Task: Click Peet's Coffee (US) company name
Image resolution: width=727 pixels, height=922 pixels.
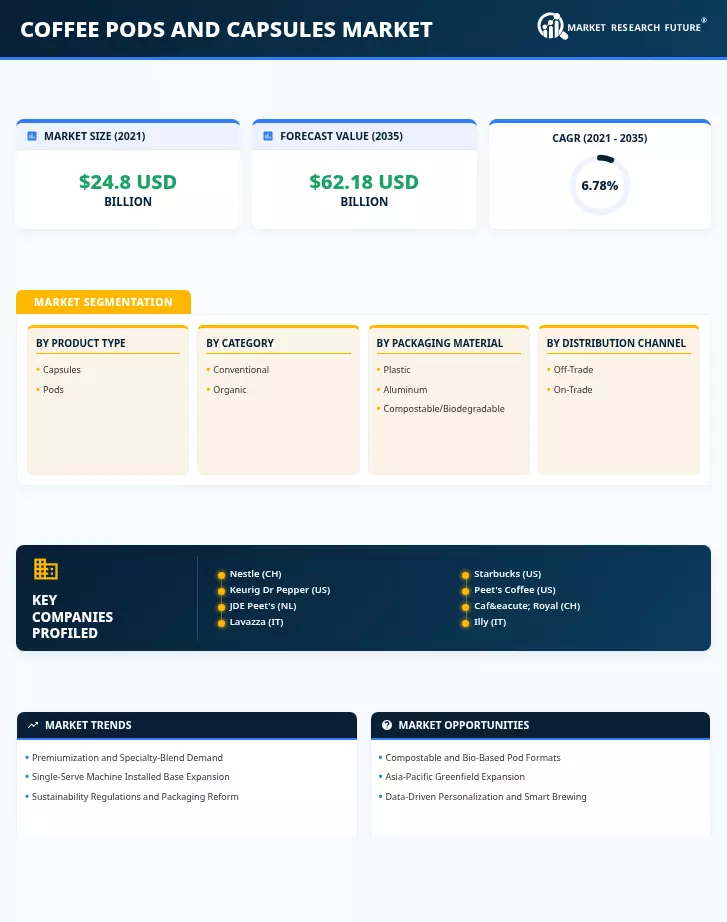Action: click(515, 590)
